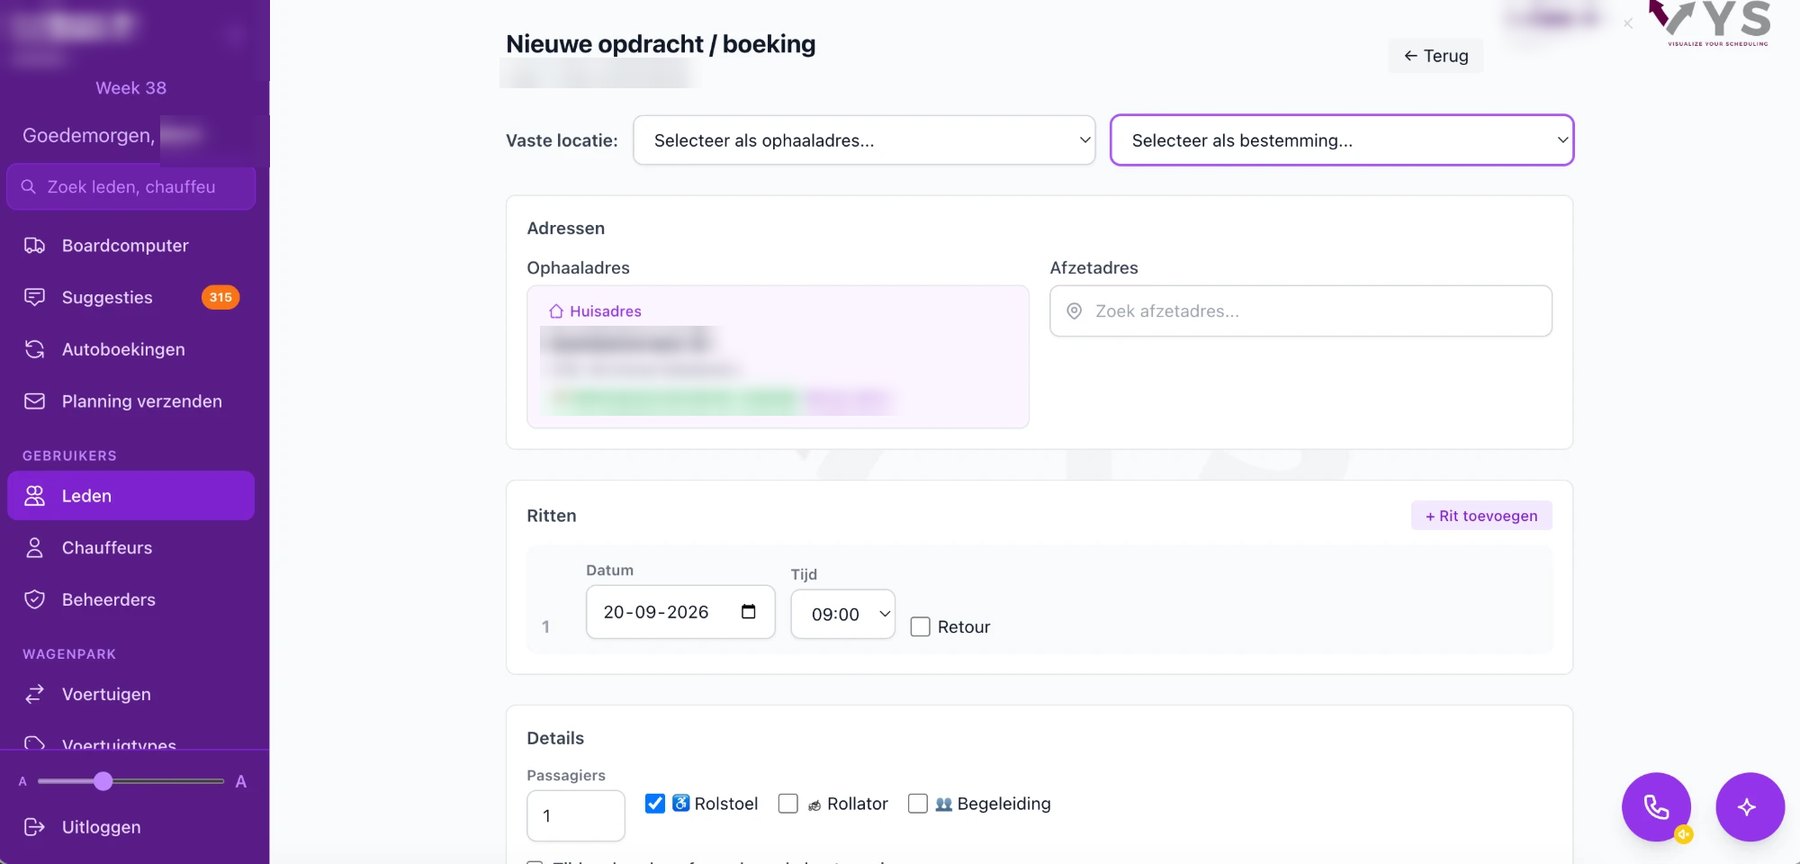The width and height of the screenshot is (1800, 864).
Task: Open the Tijd 09:00 dropdown
Action: click(843, 614)
